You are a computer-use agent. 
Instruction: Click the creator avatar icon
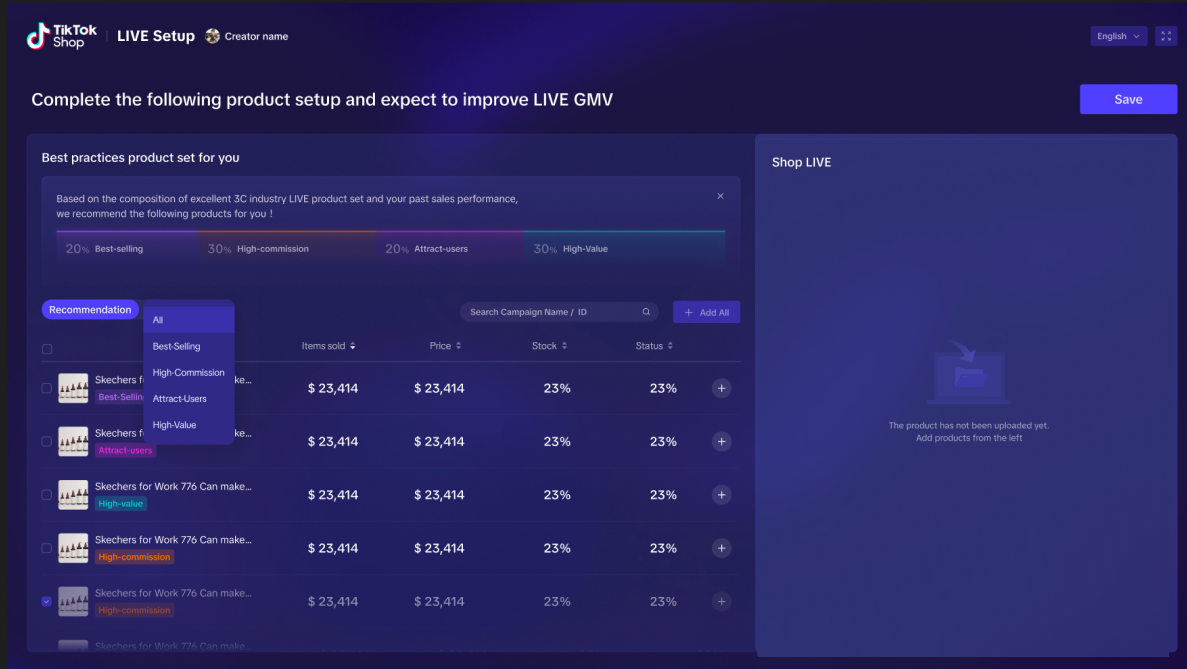point(213,36)
